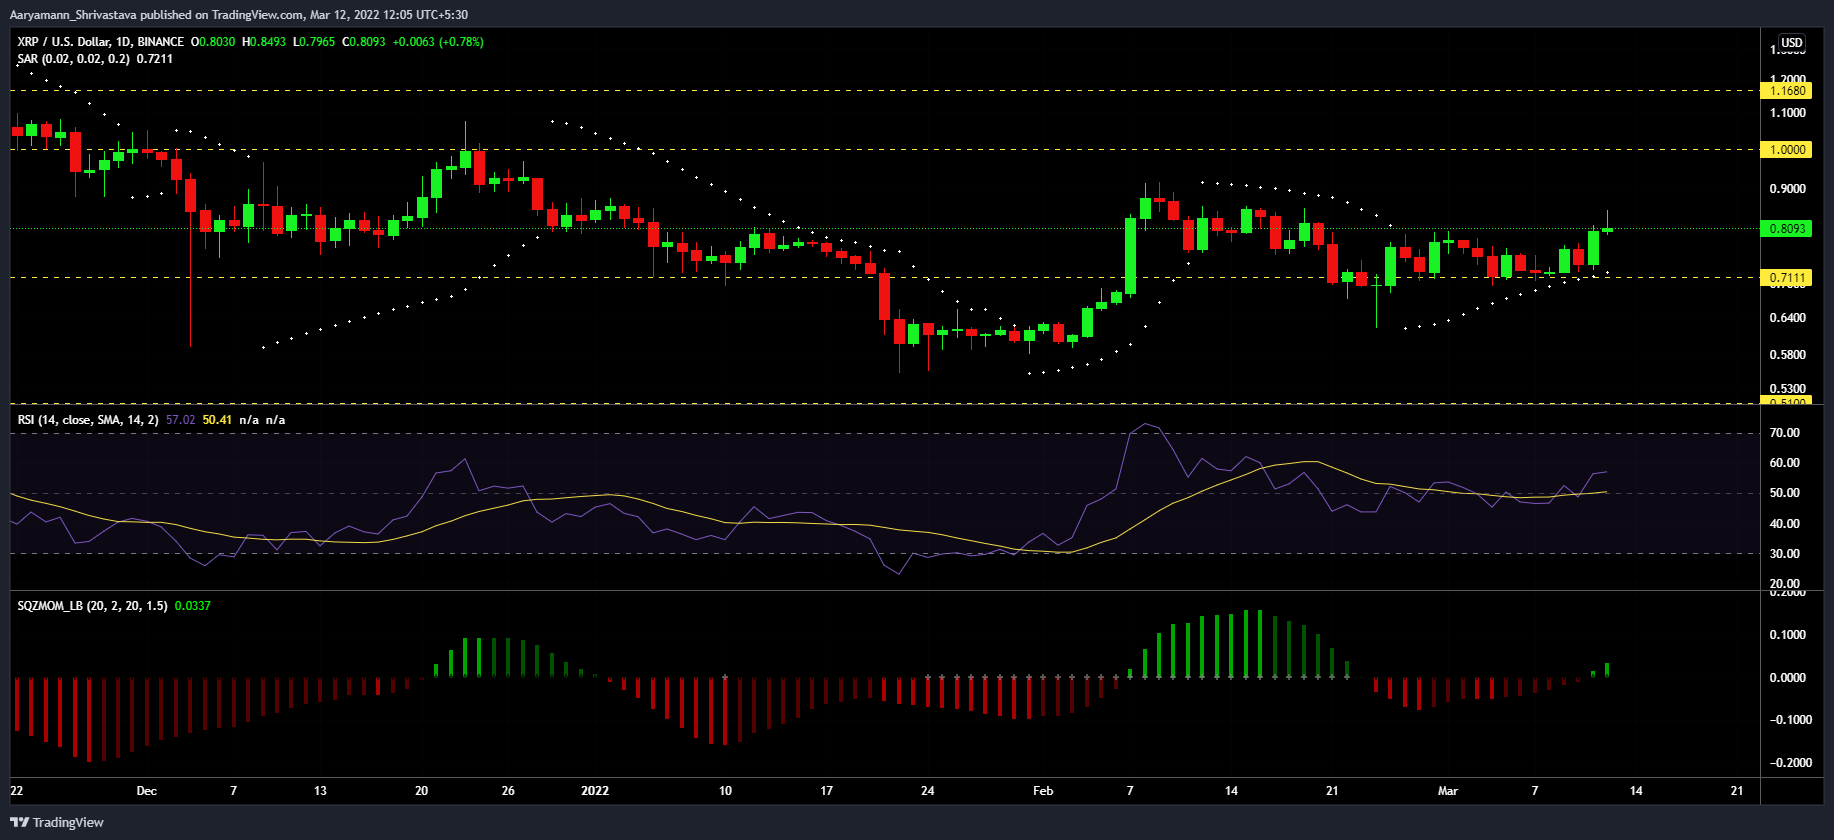Open the USD currency selector on price axis
Viewport: 1834px width, 840px height.
pyautogui.click(x=1791, y=43)
